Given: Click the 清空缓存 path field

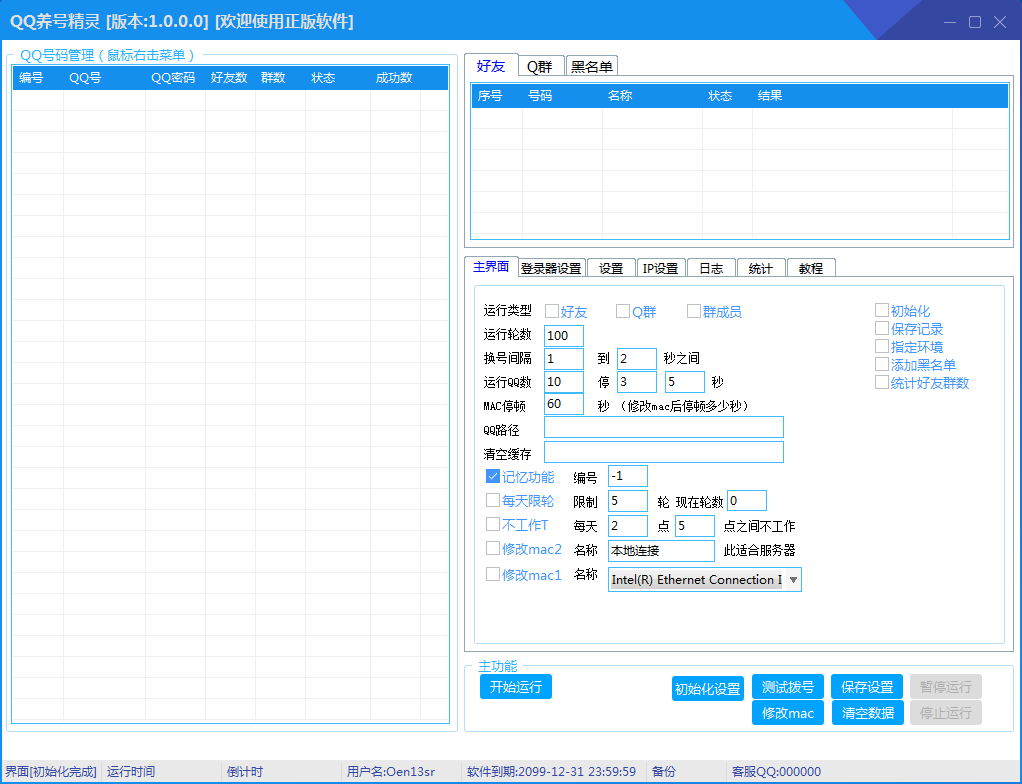Looking at the screenshot, I should [664, 452].
